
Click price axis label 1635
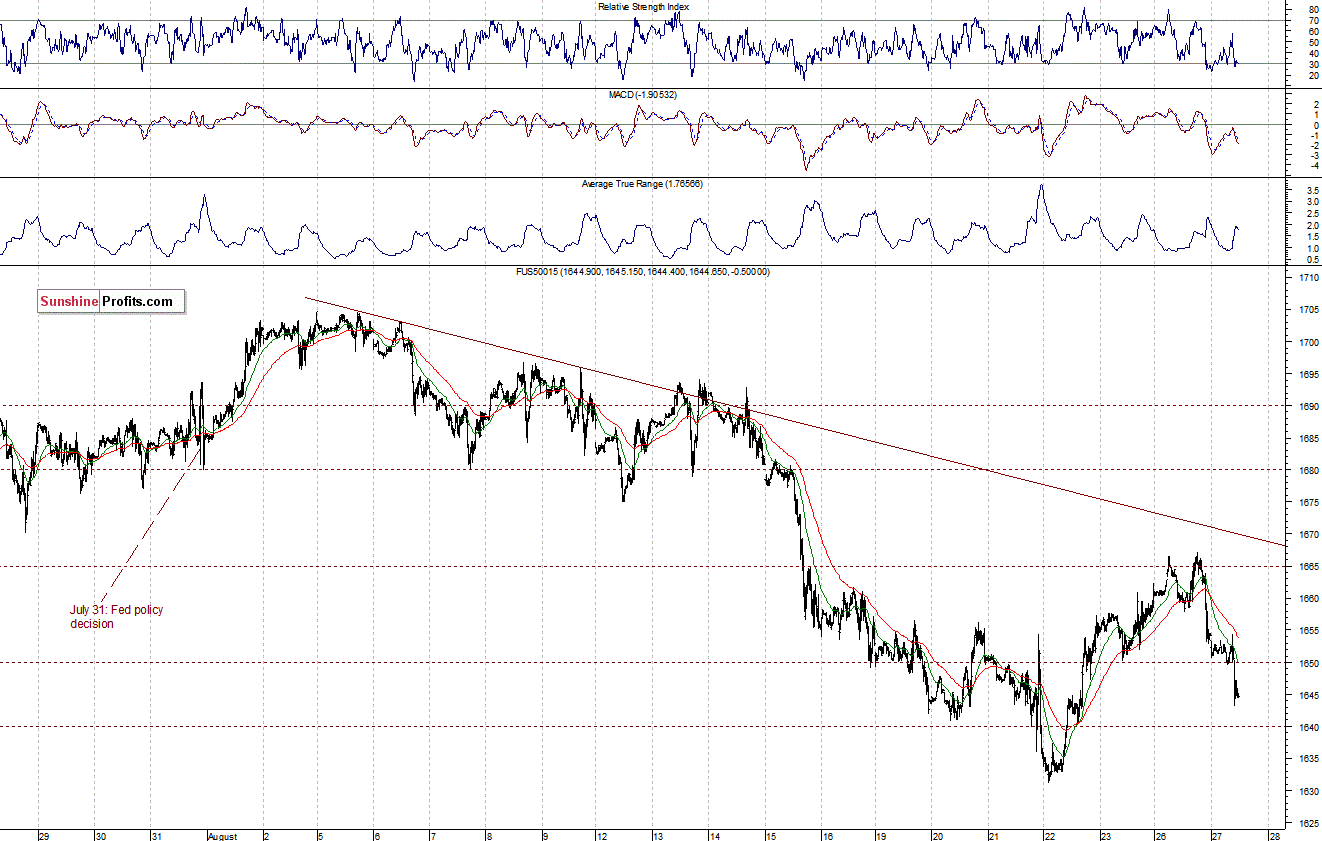tap(1309, 759)
